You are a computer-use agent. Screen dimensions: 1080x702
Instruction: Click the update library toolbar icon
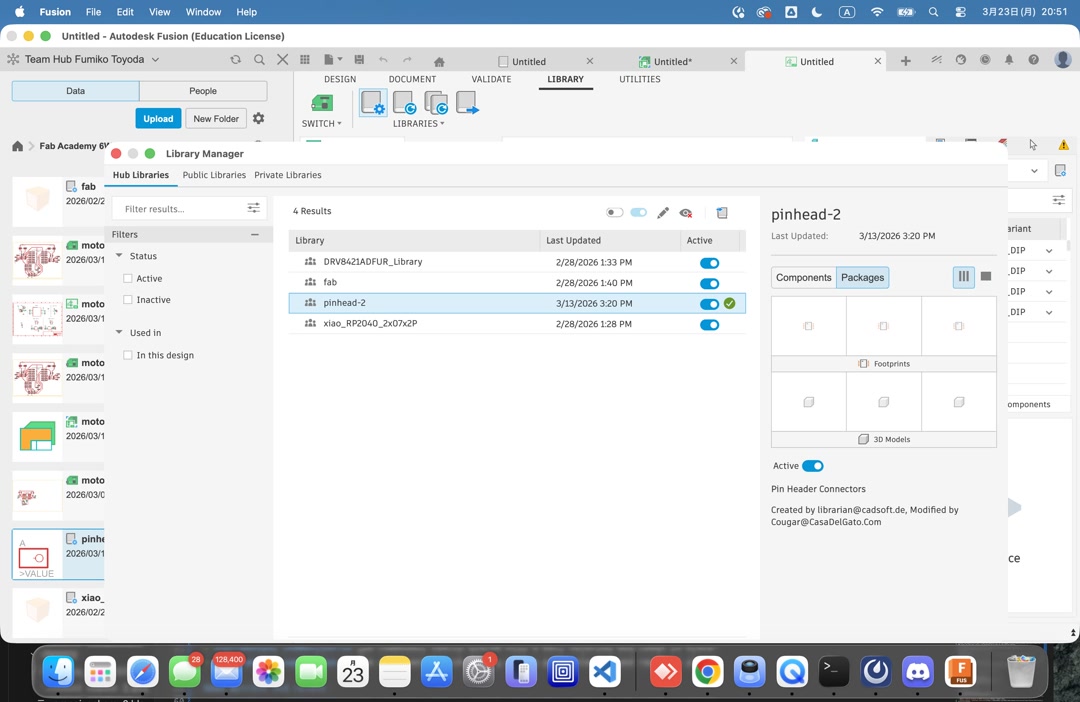tap(404, 103)
